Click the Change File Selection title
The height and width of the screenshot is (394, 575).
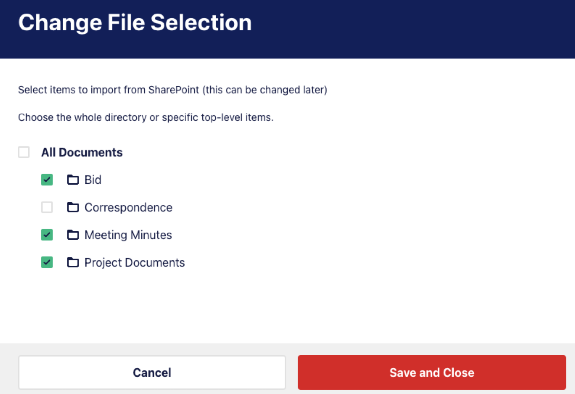tap(135, 23)
